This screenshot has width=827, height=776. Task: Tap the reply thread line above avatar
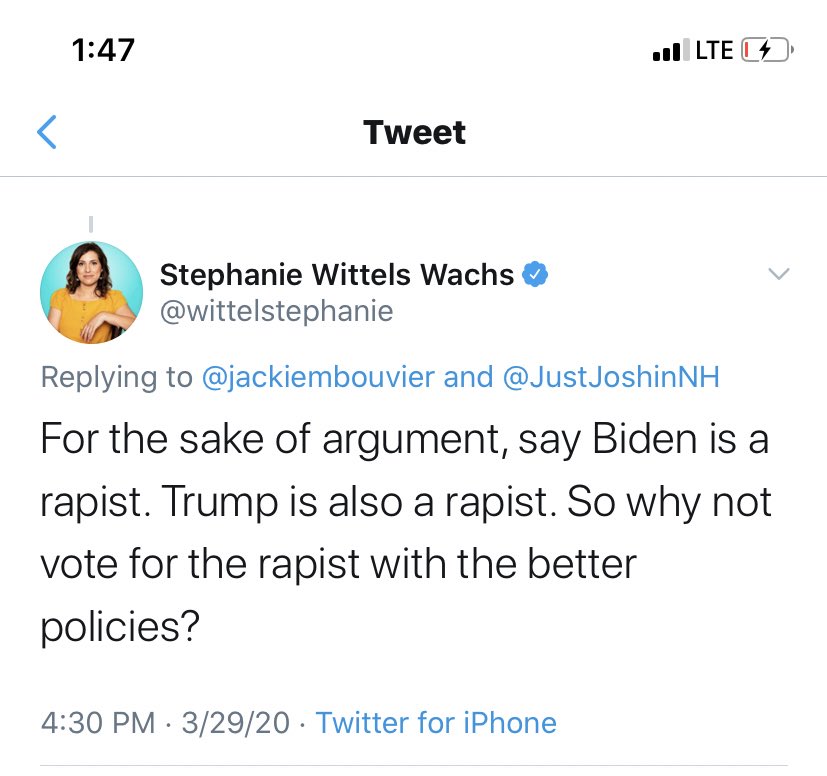91,224
